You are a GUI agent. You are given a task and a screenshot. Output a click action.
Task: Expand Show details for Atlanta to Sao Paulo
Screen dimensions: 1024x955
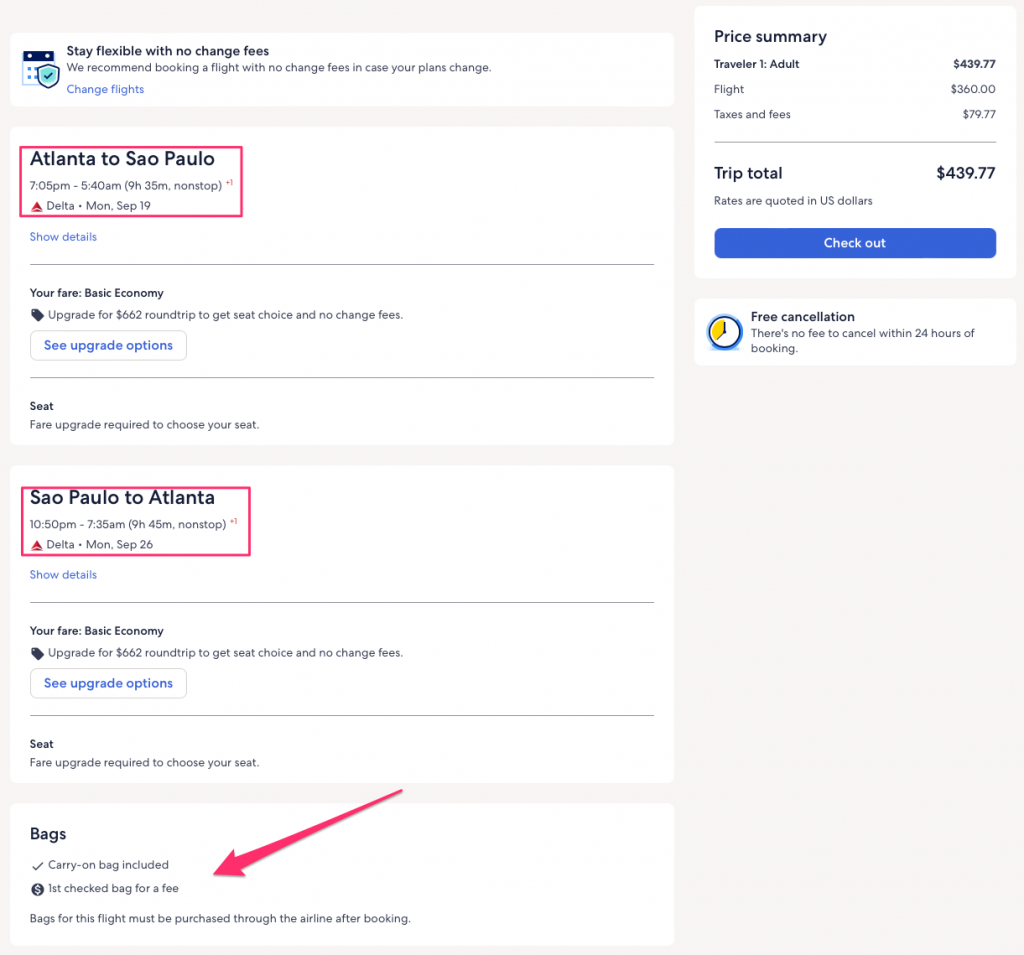pos(63,237)
